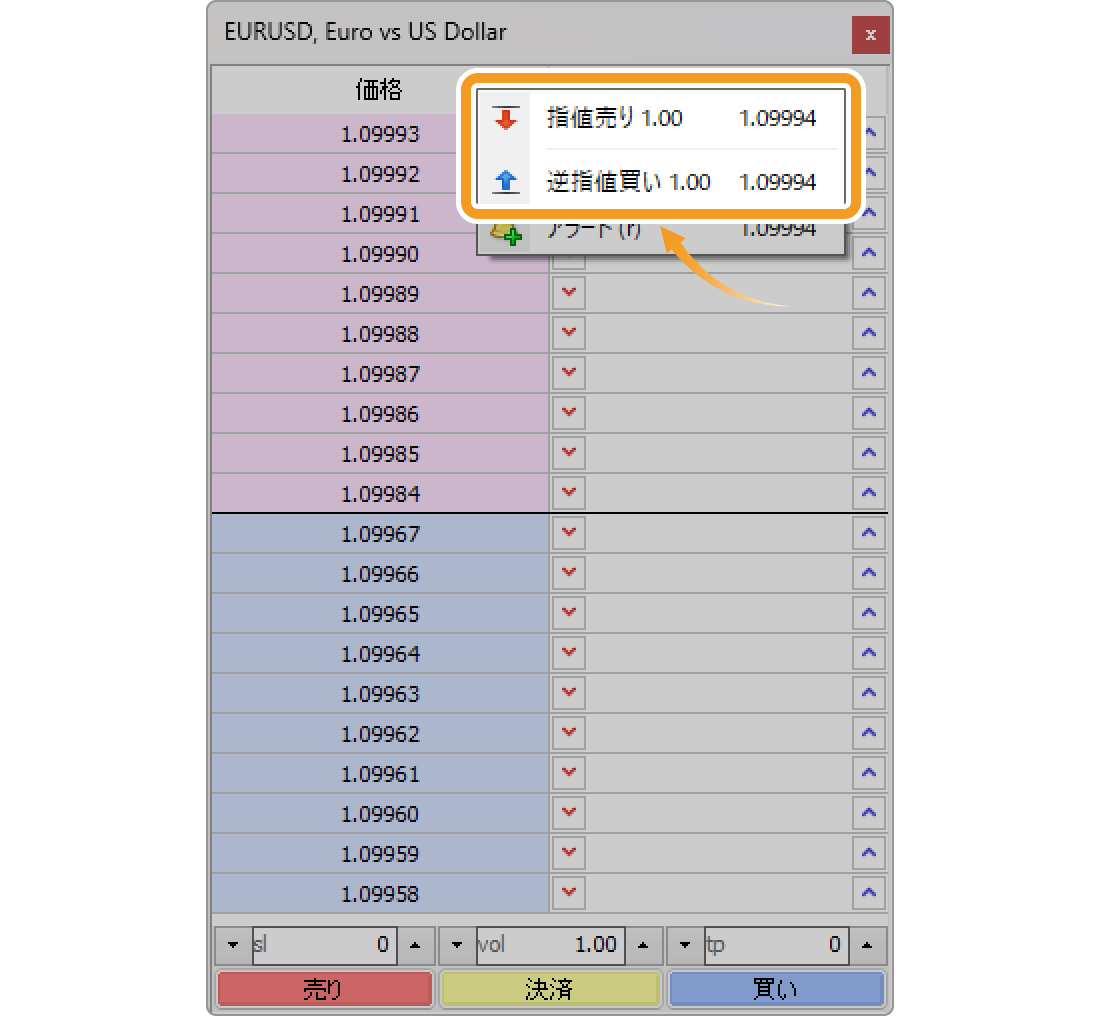Focus the vol 1.00 volume input field
Screen dimensions: 1100x1016
(x=551, y=945)
